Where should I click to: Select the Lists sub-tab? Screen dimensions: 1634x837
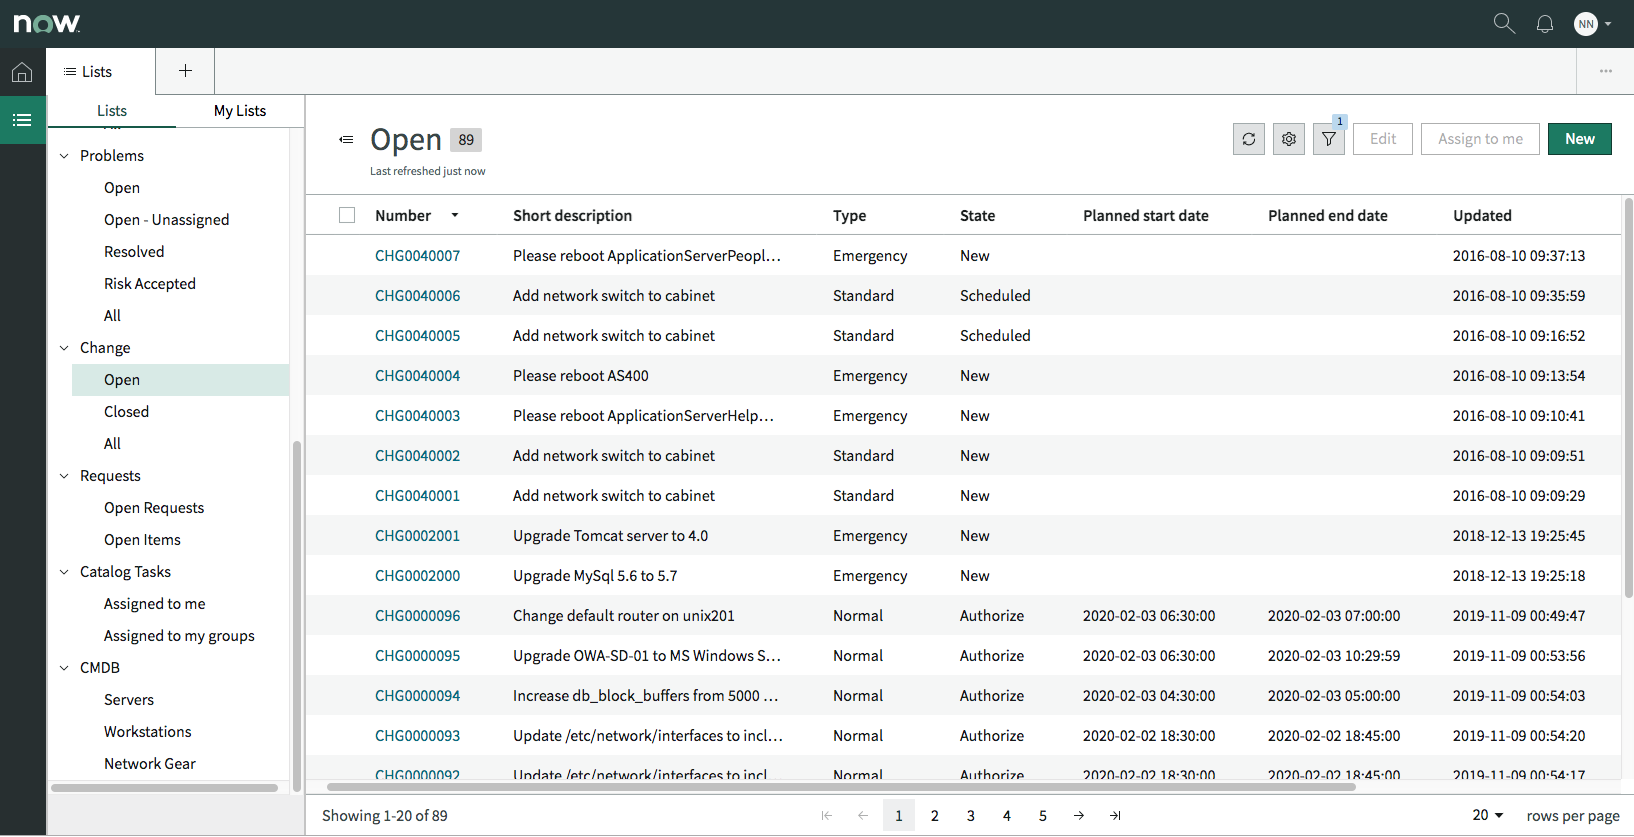coord(112,111)
